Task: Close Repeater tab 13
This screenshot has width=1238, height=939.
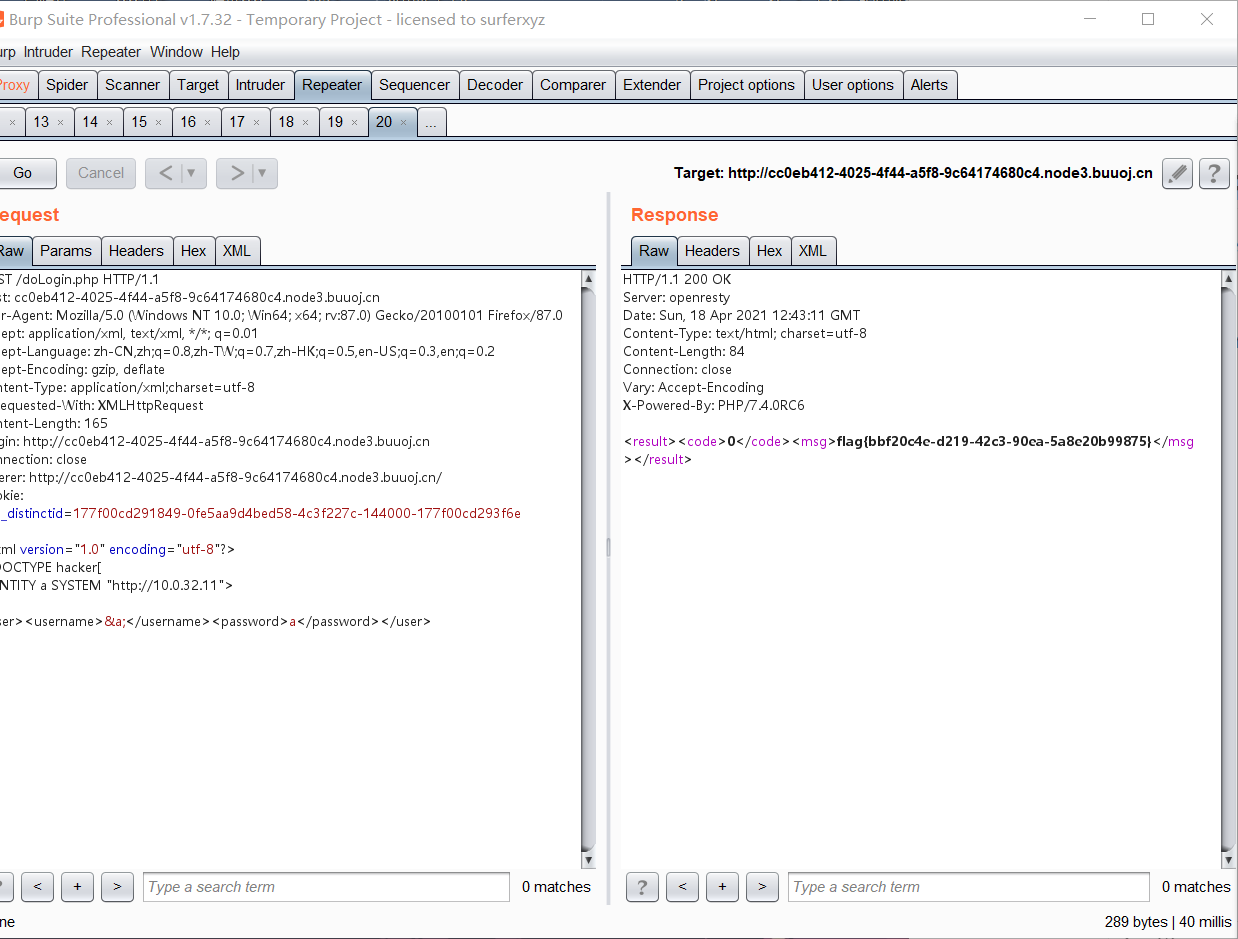Action: 60,123
